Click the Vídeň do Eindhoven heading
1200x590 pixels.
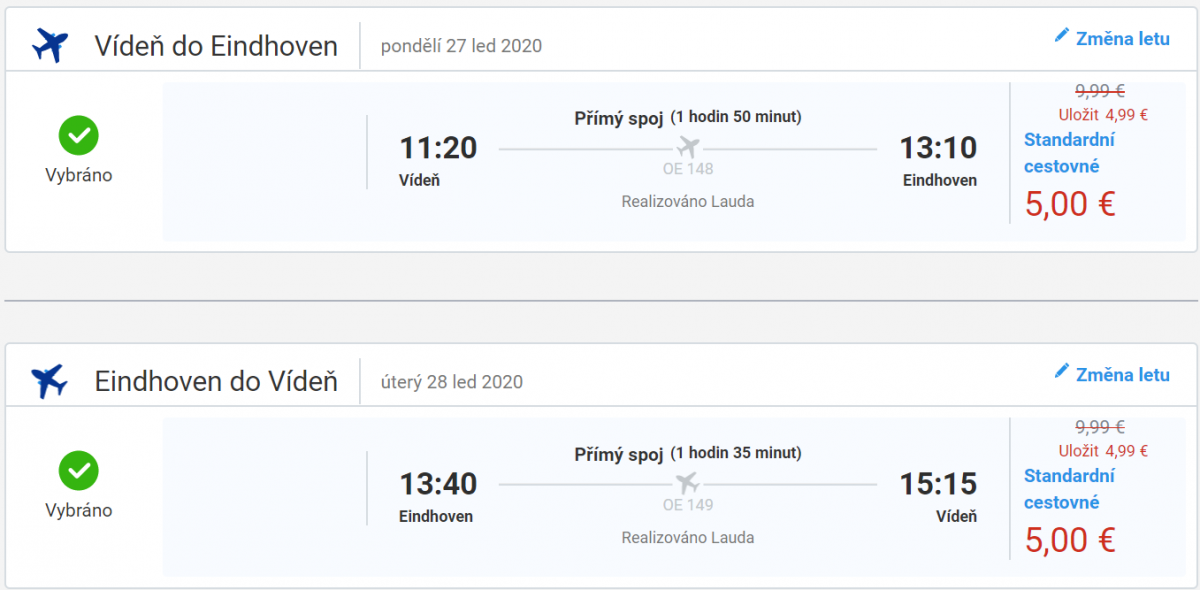point(216,46)
